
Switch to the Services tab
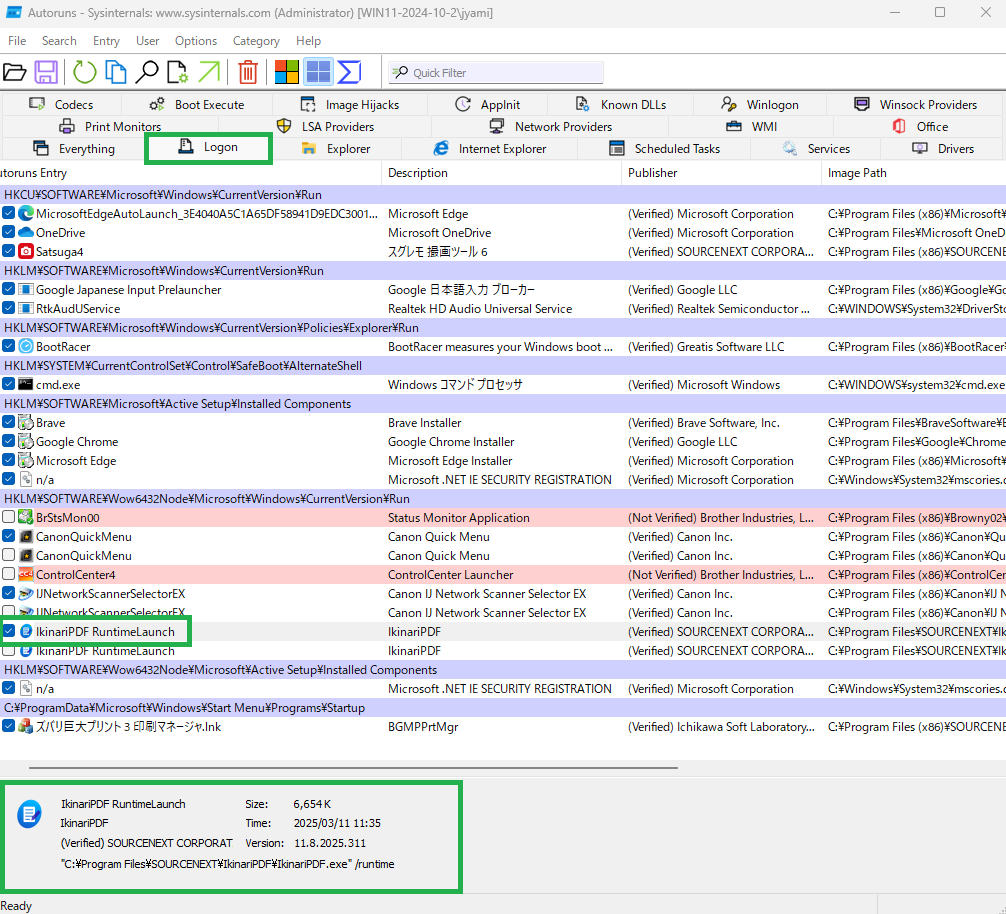click(815, 149)
